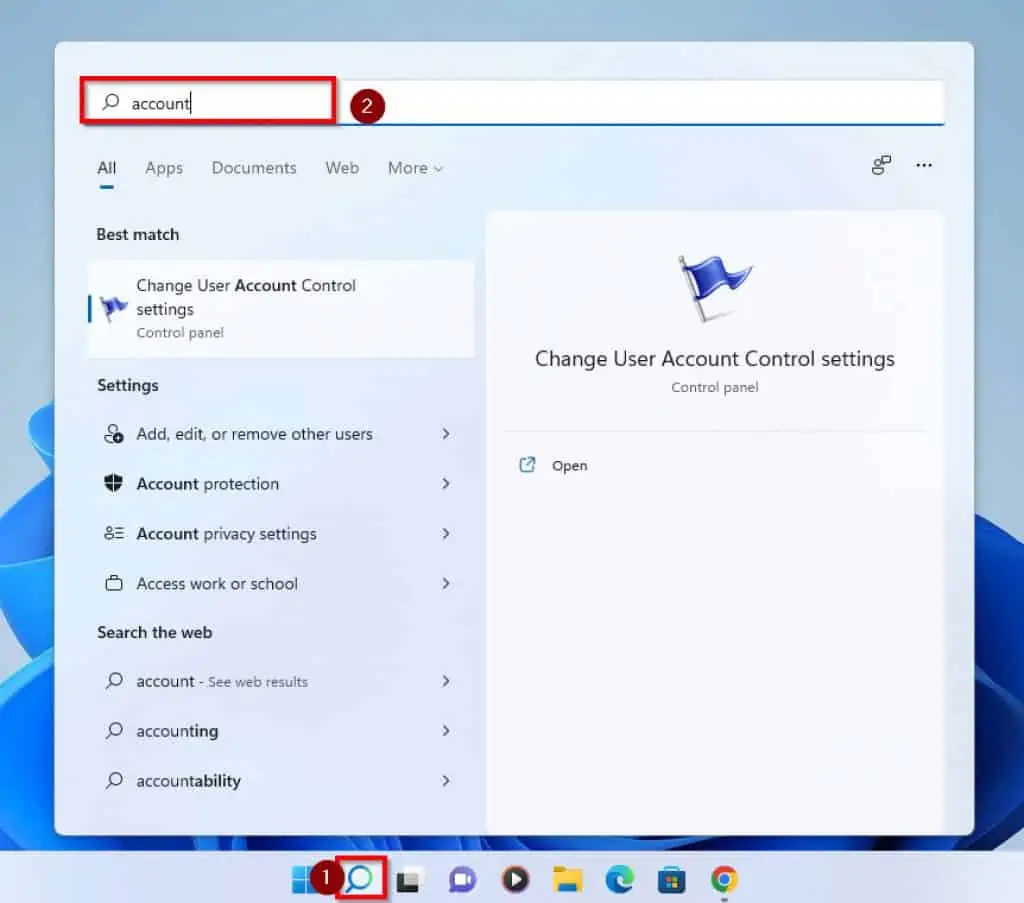Click Open under Change User Account Control settings
The width and height of the screenshot is (1024, 903).
pyautogui.click(x=569, y=465)
